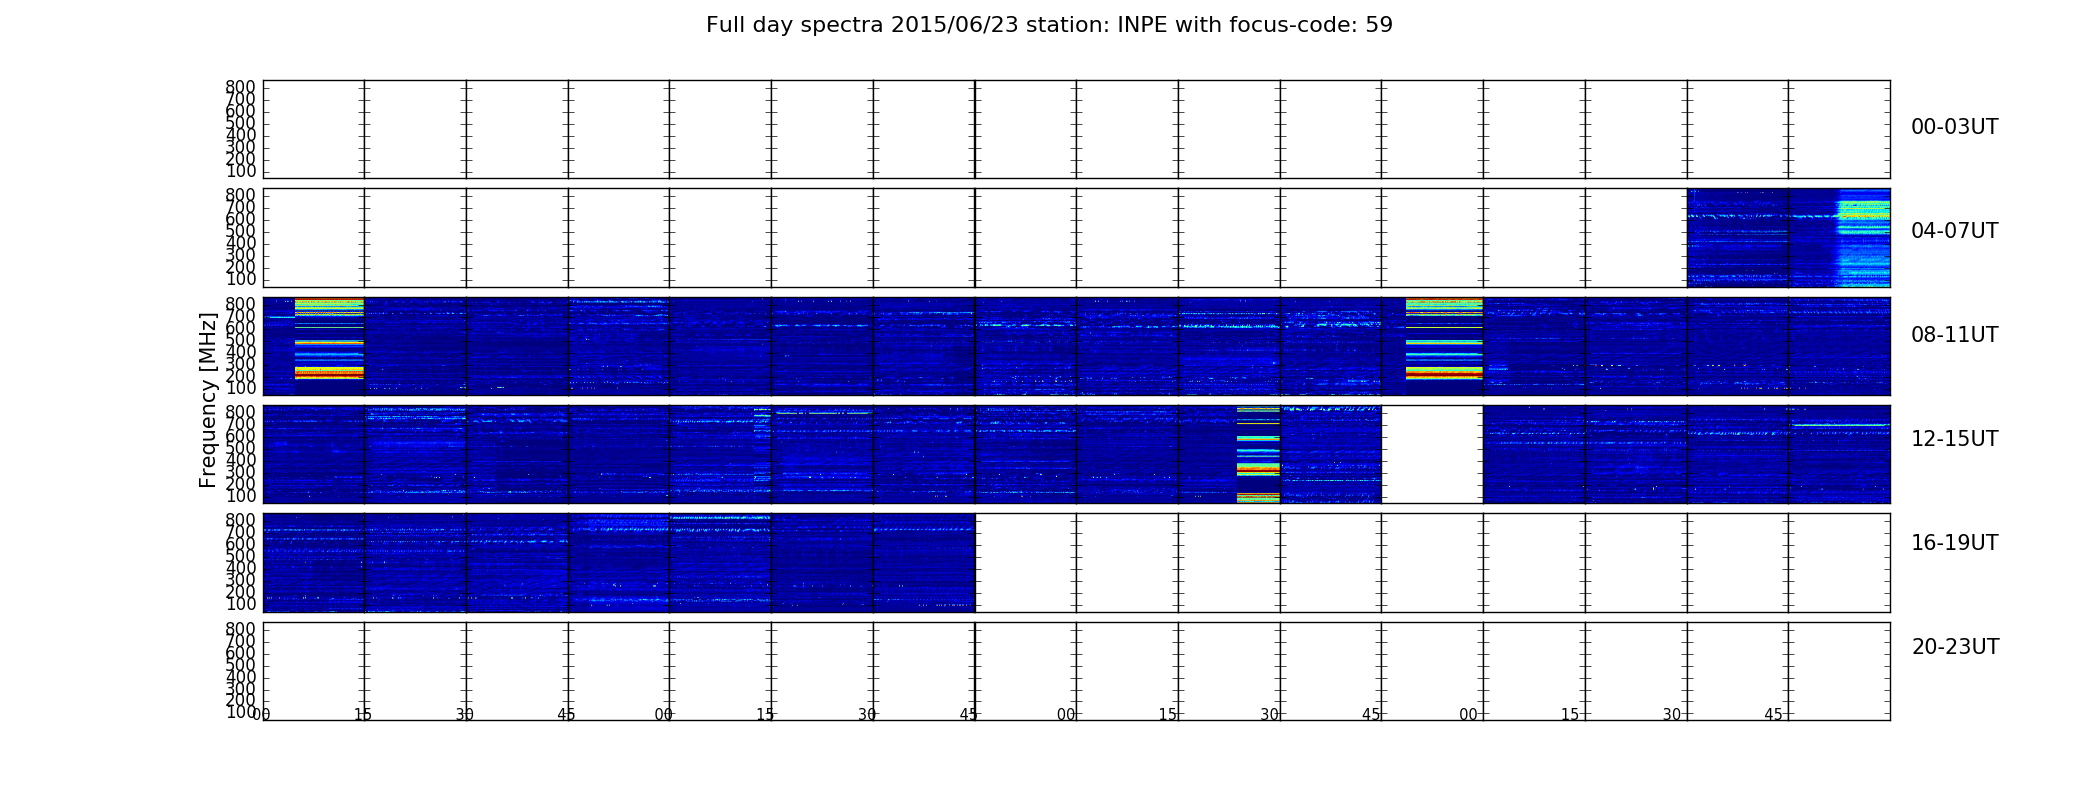The image size is (2100, 800).
Task: Click the first red-yellow burst in the 08-11UT row
Action: tap(329, 338)
